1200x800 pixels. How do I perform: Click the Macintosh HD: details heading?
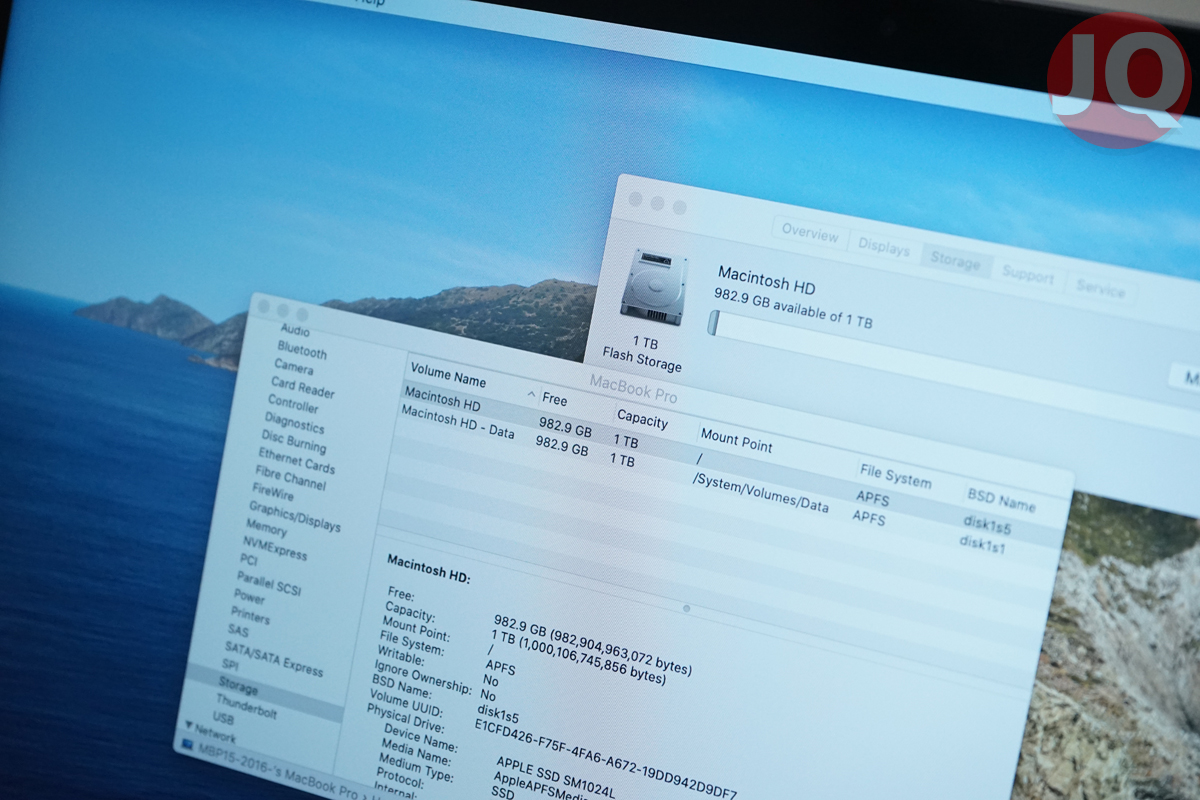click(429, 569)
